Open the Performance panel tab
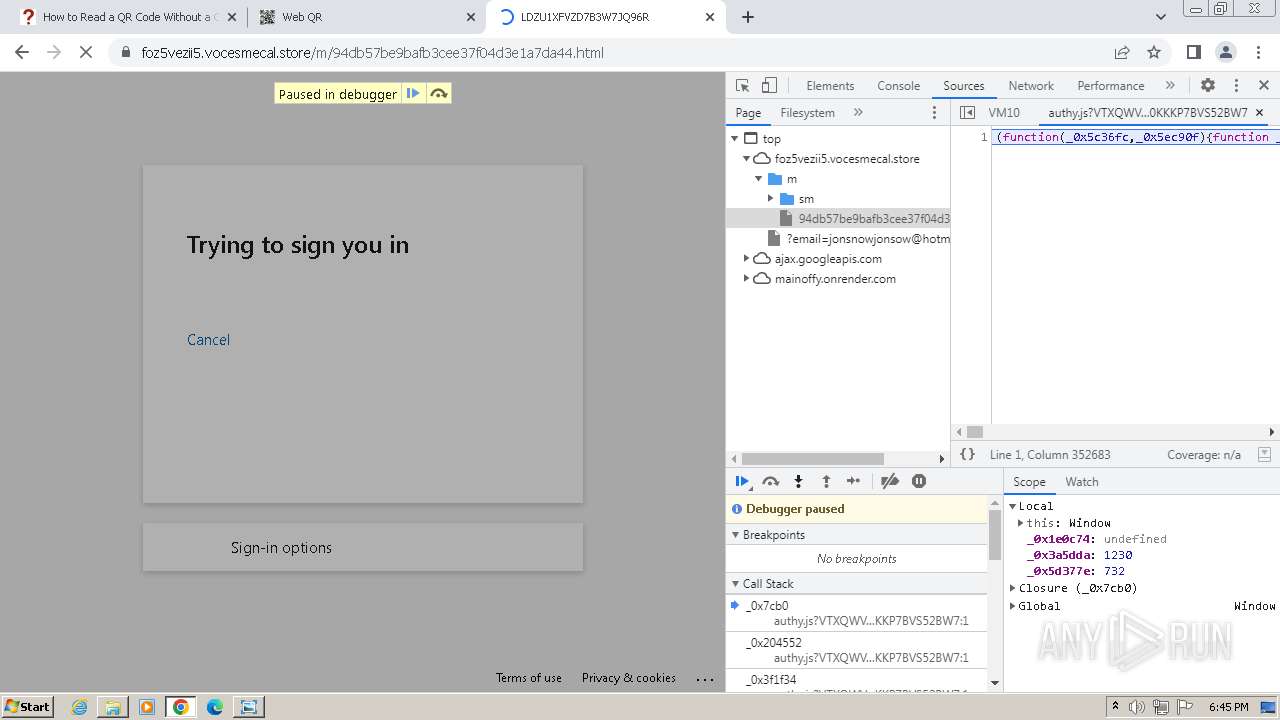Viewport: 1280px width, 720px height. [1110, 86]
